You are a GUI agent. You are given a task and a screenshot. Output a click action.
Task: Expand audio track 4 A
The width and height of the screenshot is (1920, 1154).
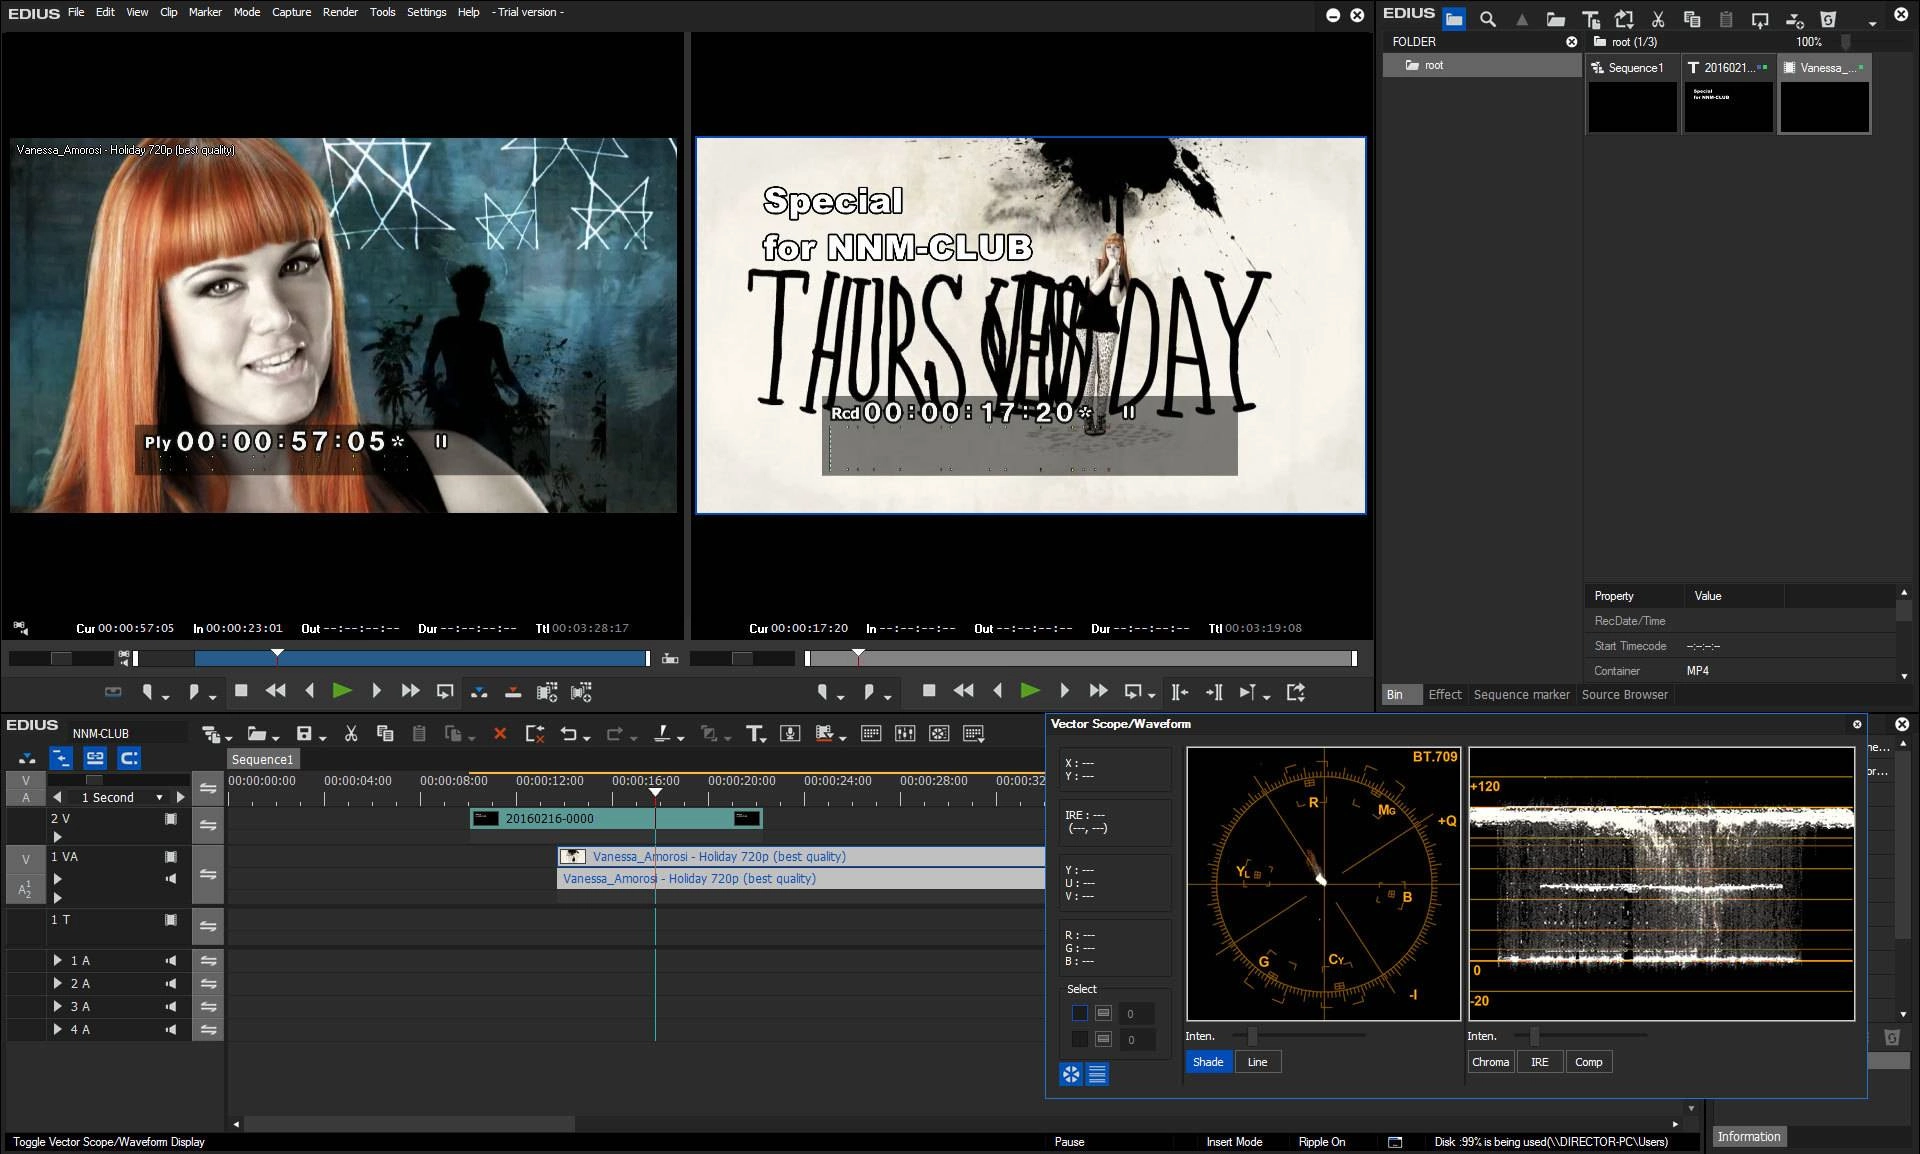(x=58, y=1029)
